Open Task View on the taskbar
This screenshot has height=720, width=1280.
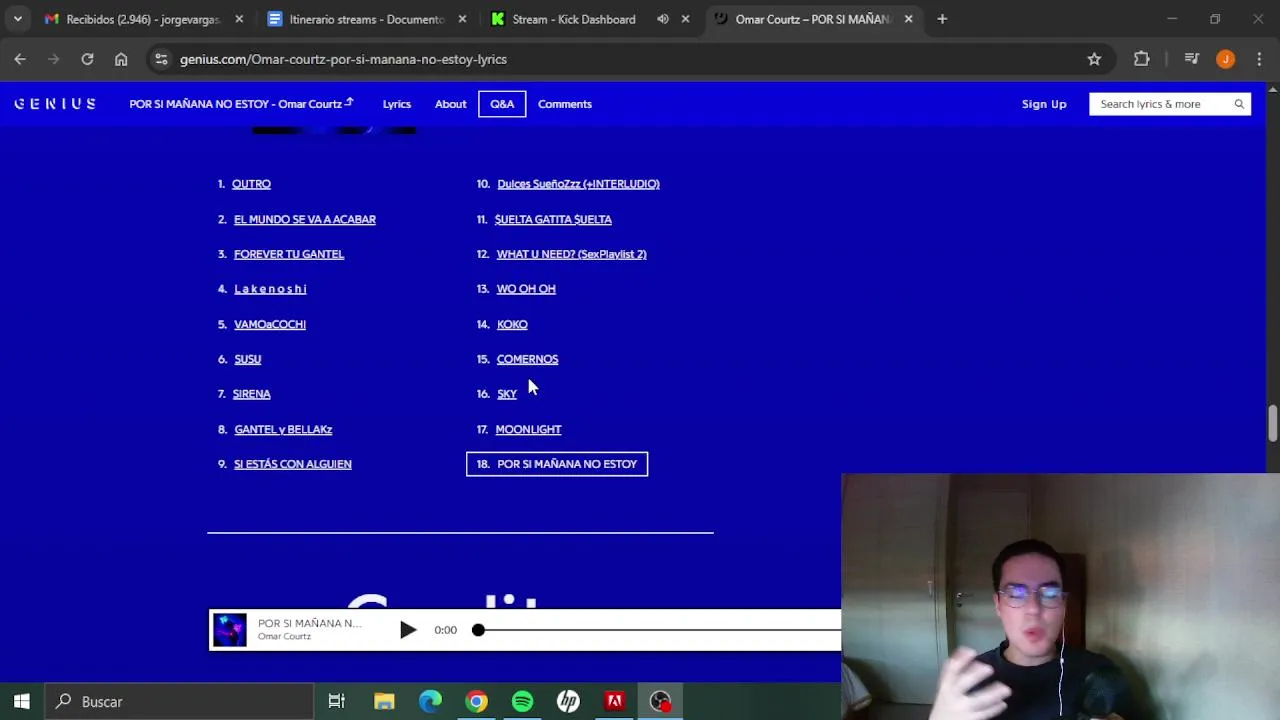point(337,702)
